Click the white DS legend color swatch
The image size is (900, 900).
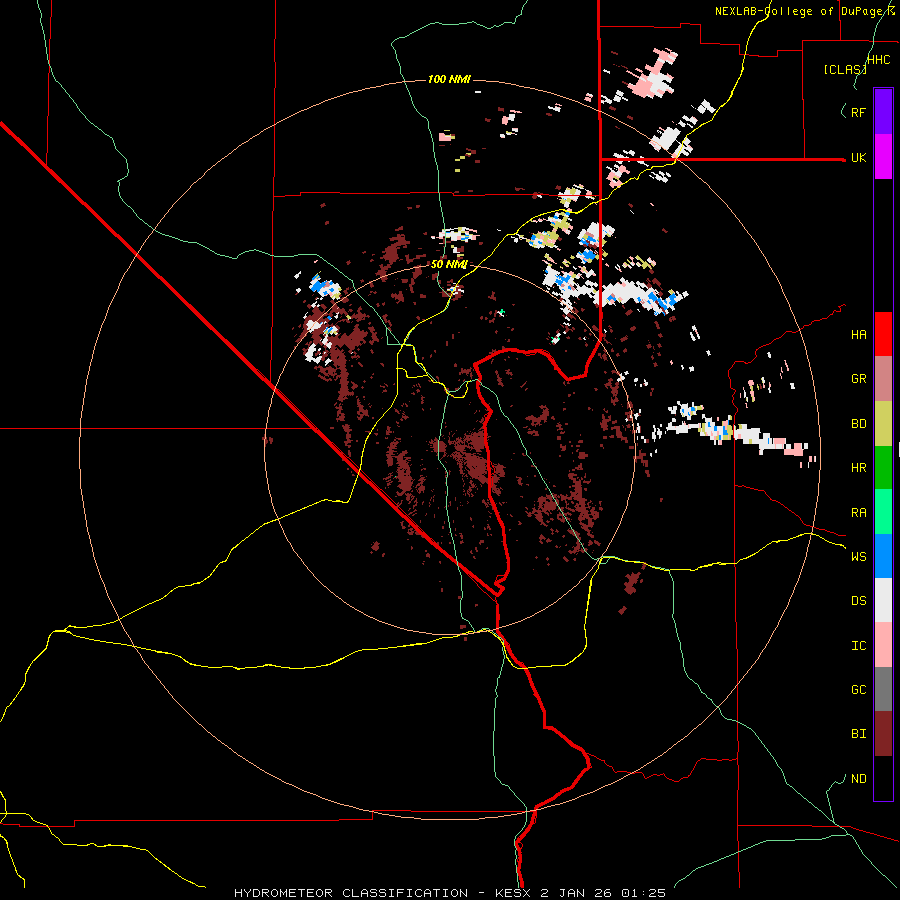point(883,600)
